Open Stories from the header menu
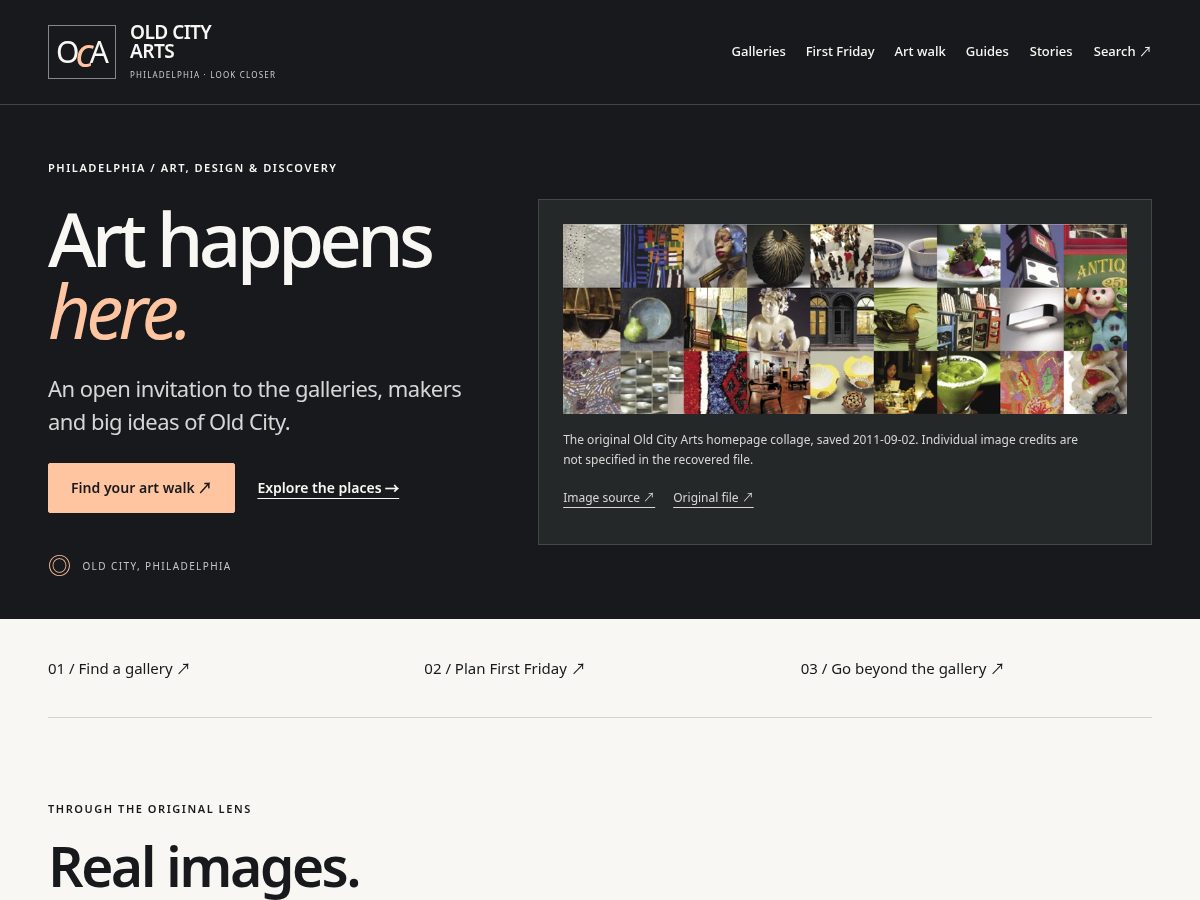 click(x=1051, y=51)
